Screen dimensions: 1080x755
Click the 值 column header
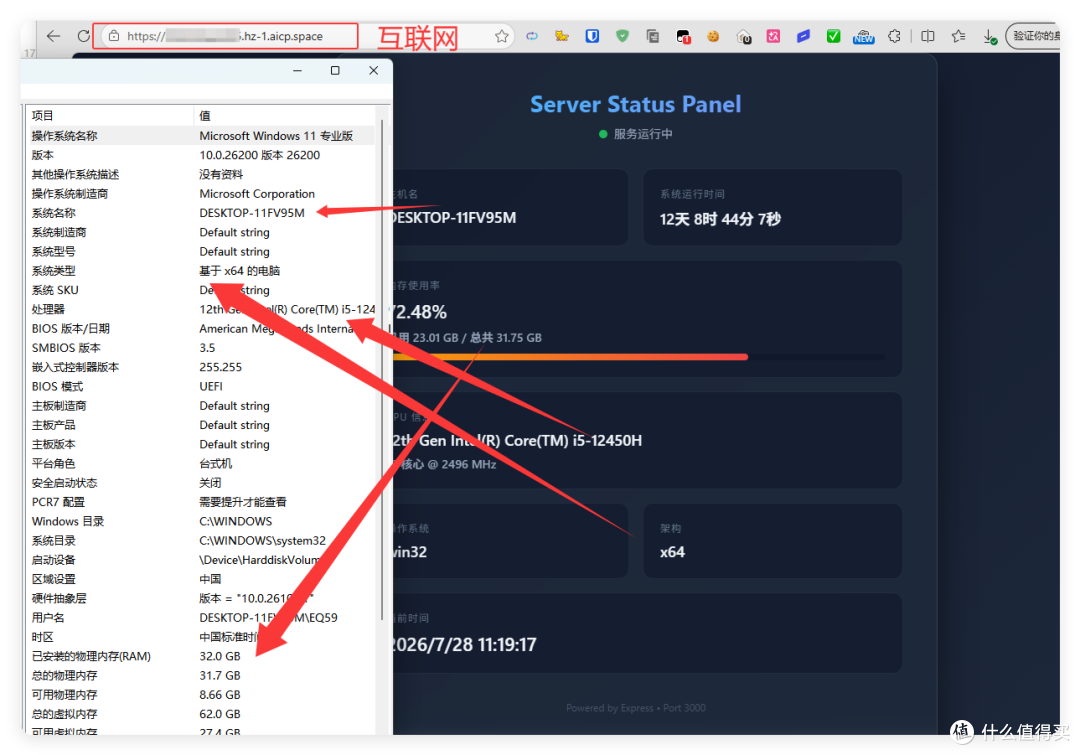(x=284, y=116)
